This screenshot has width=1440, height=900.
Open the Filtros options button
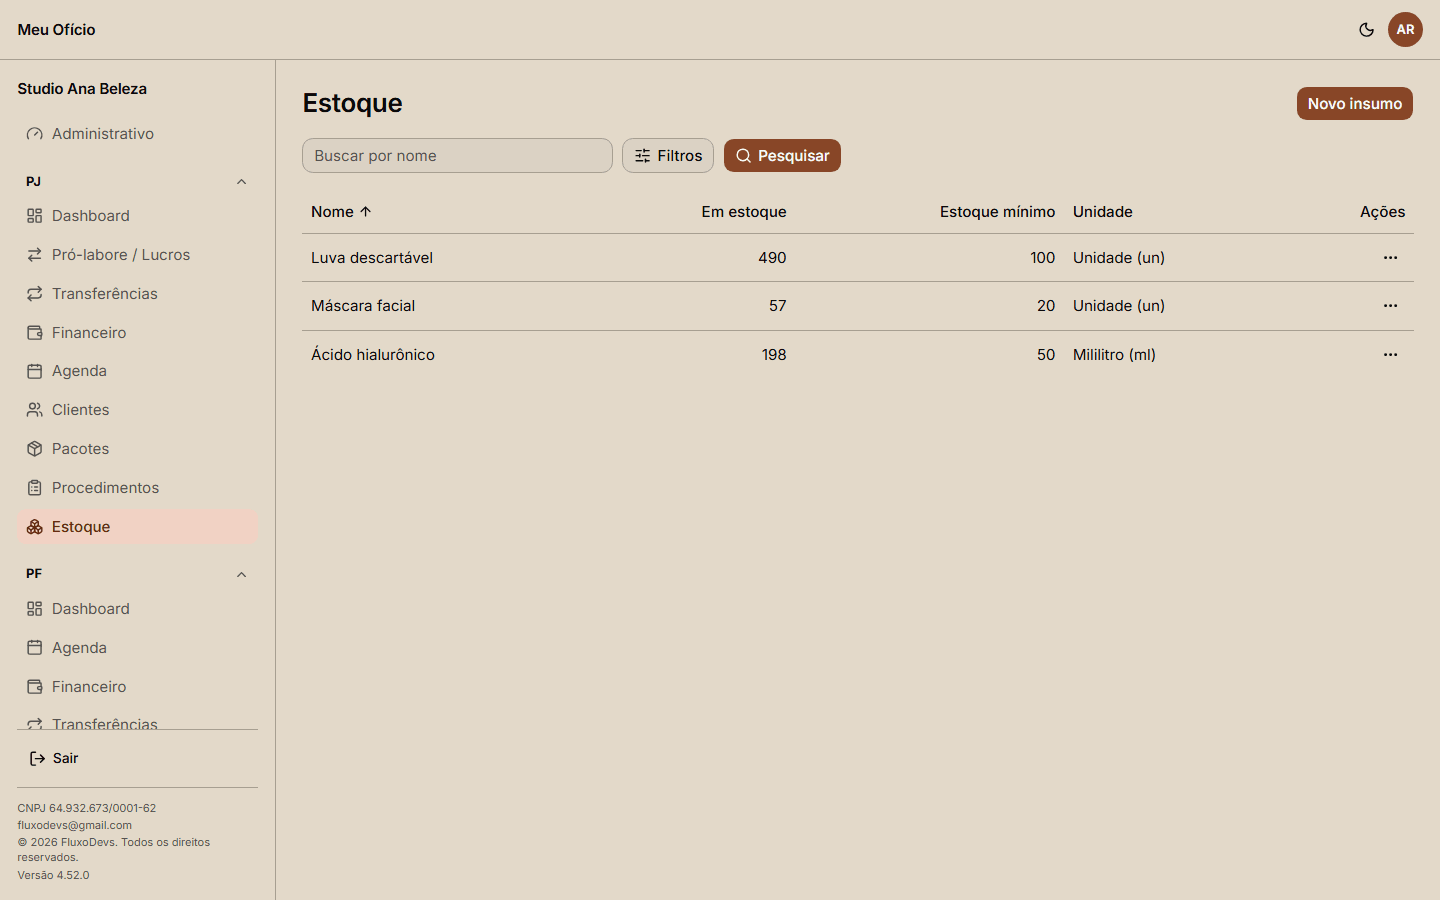(668, 156)
